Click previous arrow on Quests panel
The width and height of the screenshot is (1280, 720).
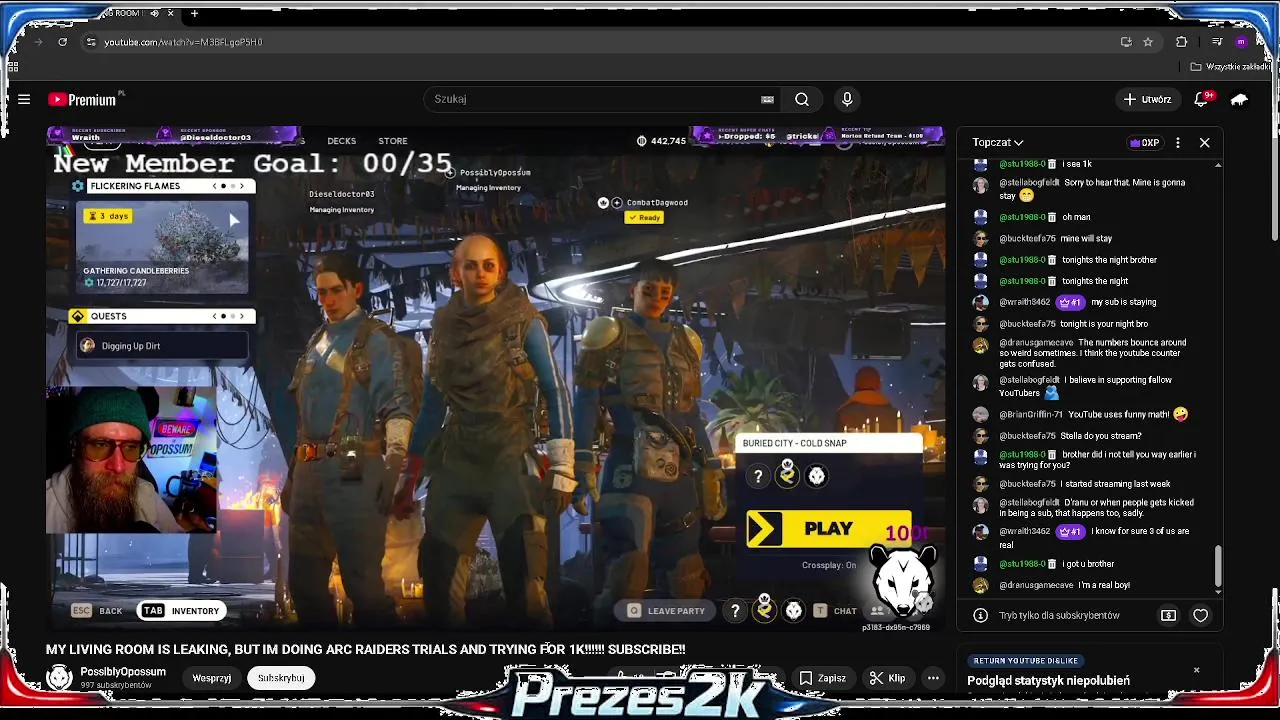pos(214,316)
